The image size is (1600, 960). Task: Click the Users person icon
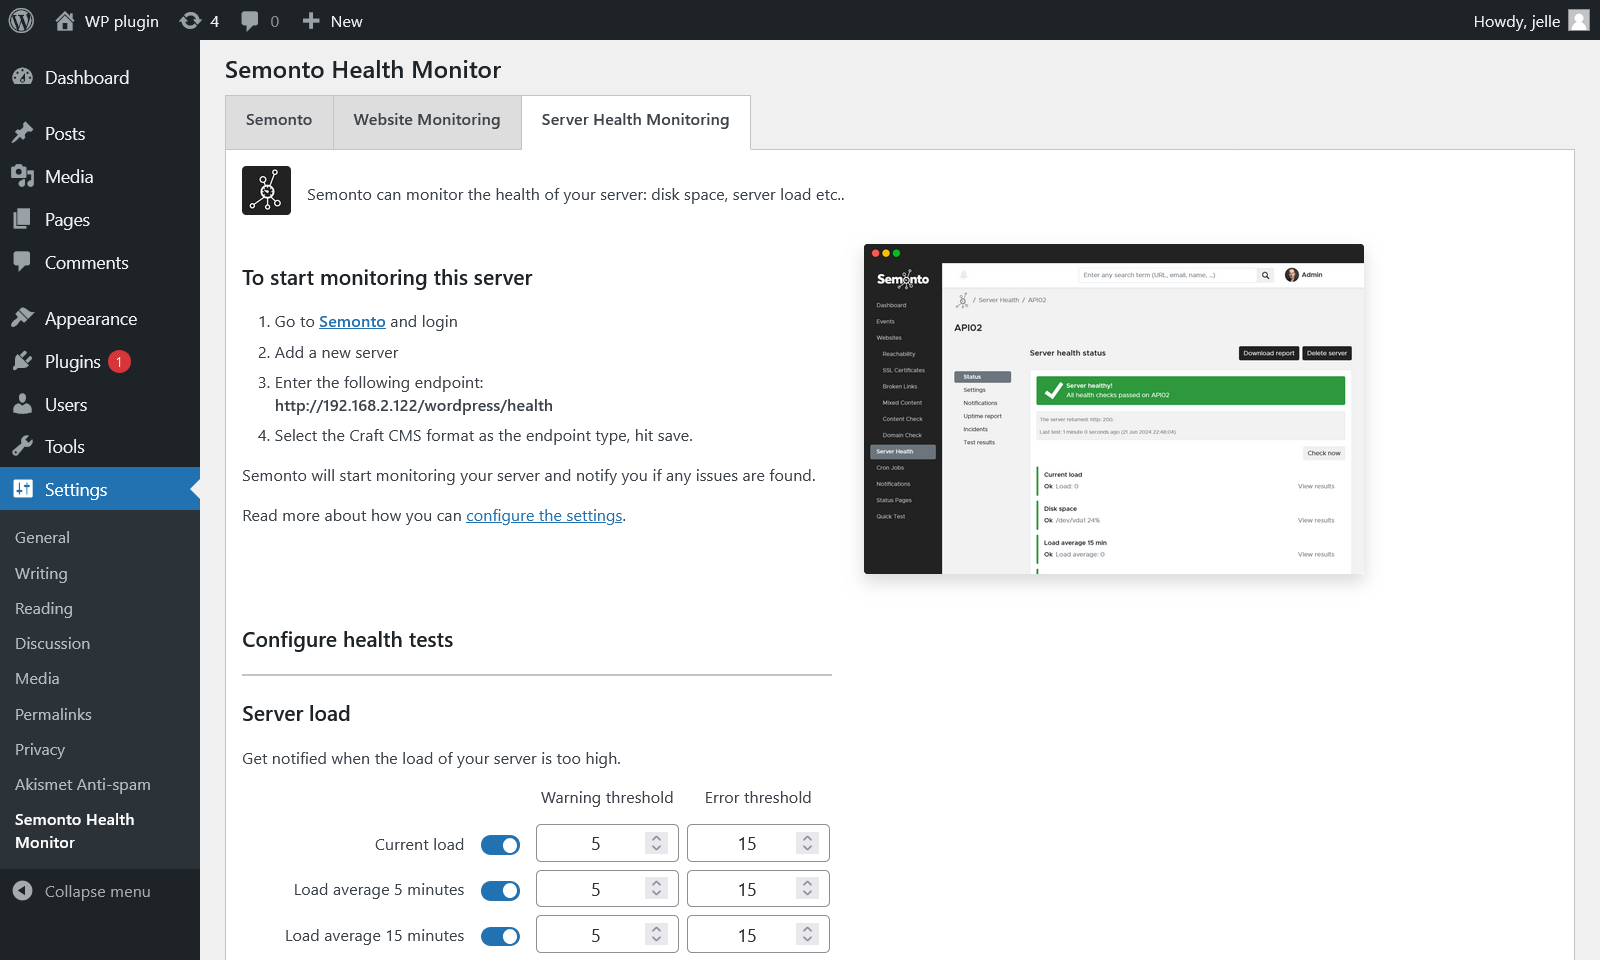(x=22, y=404)
